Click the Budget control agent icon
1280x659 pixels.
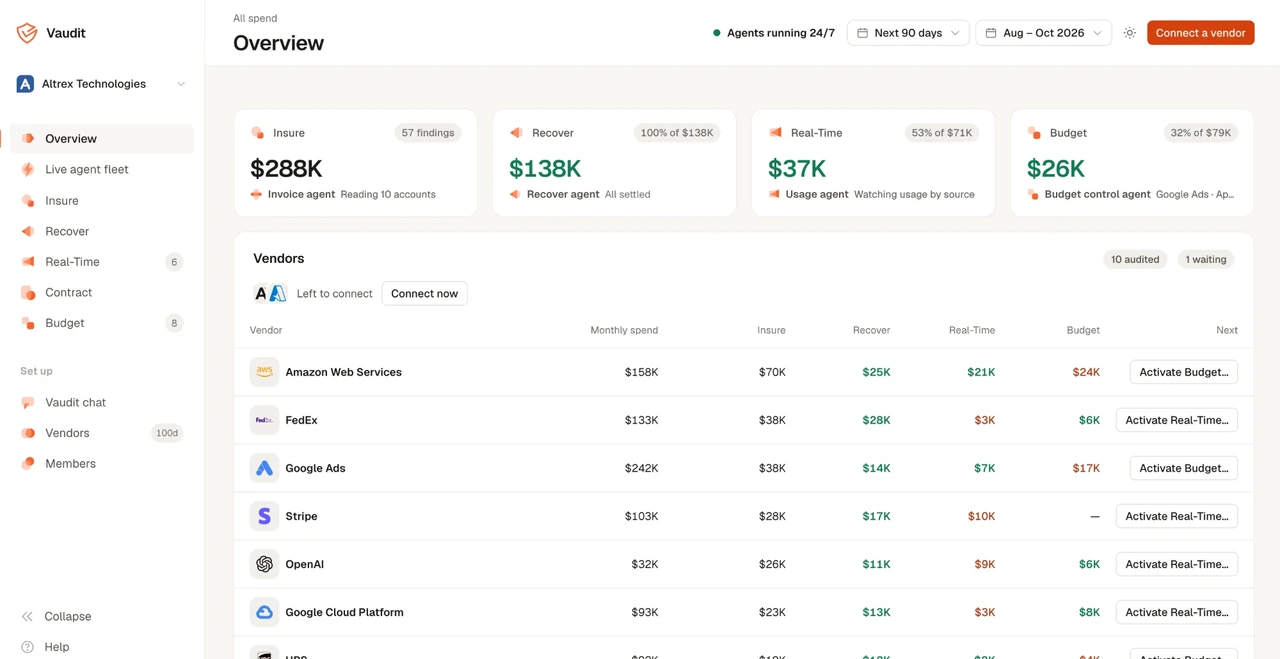(x=1033, y=194)
